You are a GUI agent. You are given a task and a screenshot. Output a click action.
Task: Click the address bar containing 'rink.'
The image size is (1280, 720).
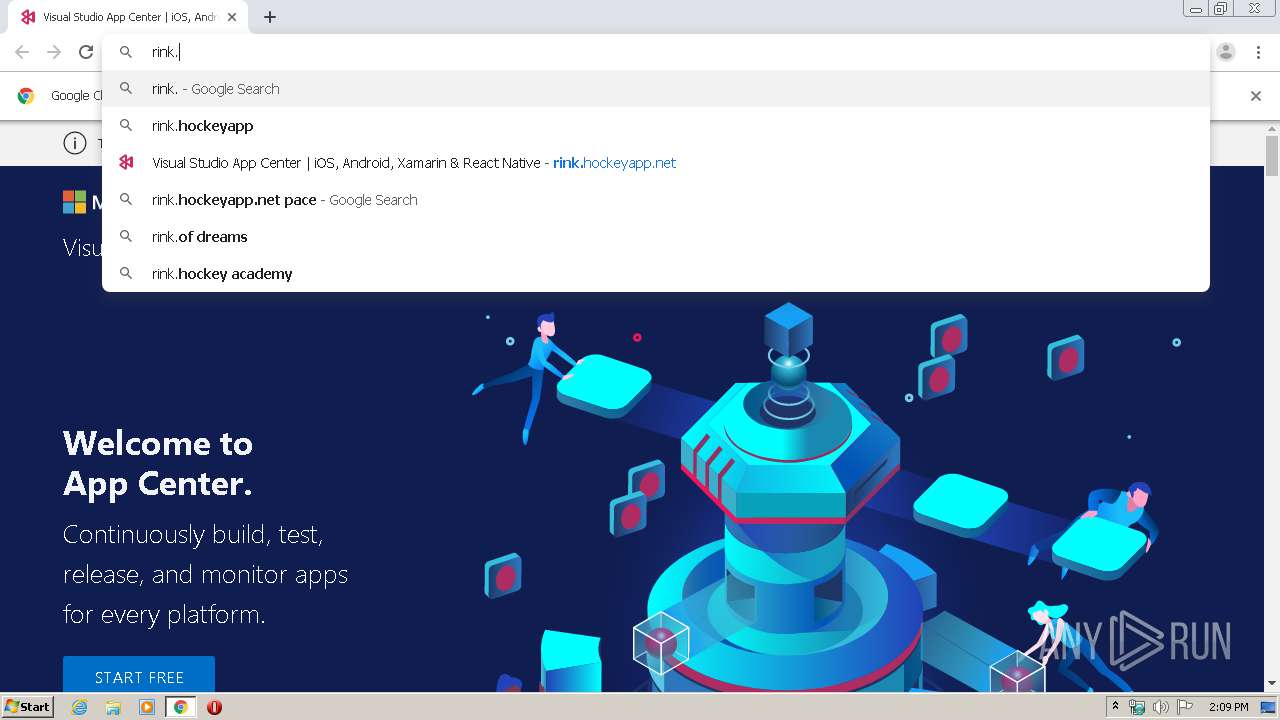[x=656, y=52]
